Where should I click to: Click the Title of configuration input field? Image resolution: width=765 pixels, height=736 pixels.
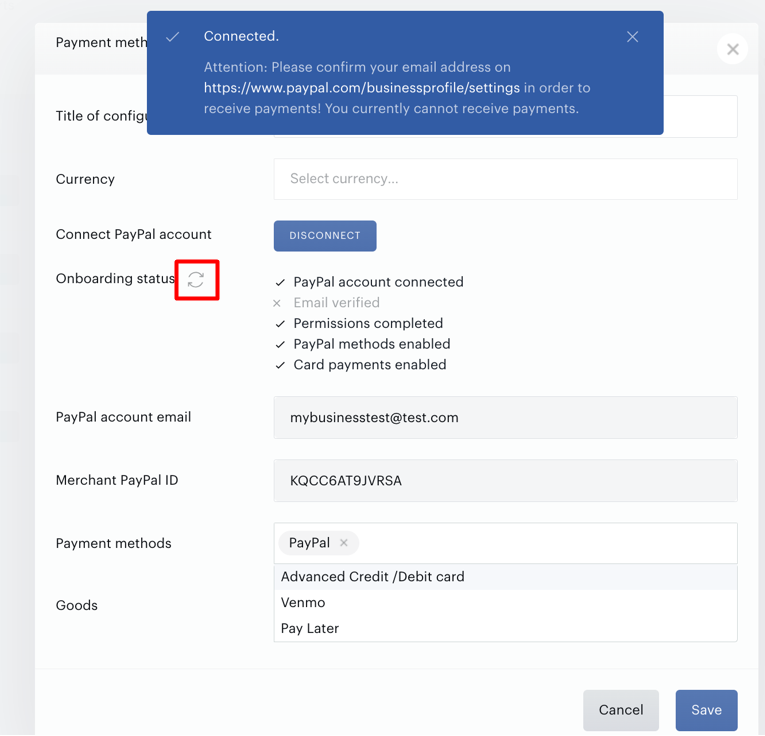tap(701, 116)
